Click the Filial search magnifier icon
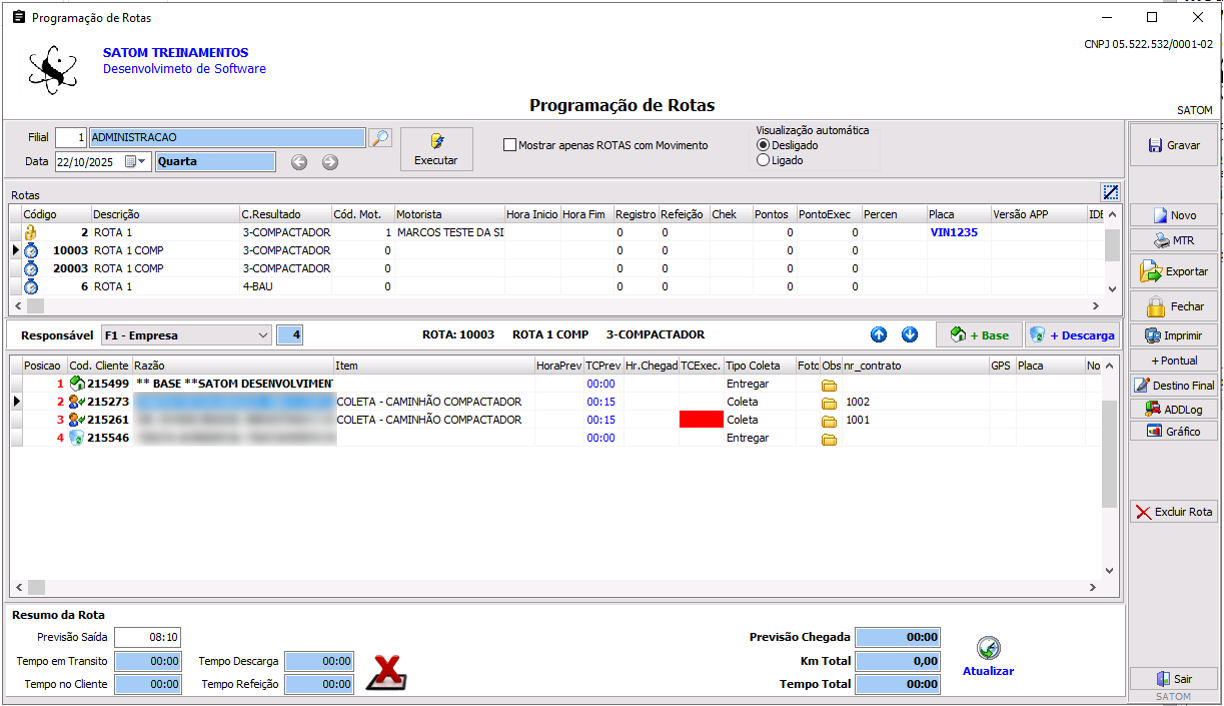 (380, 138)
